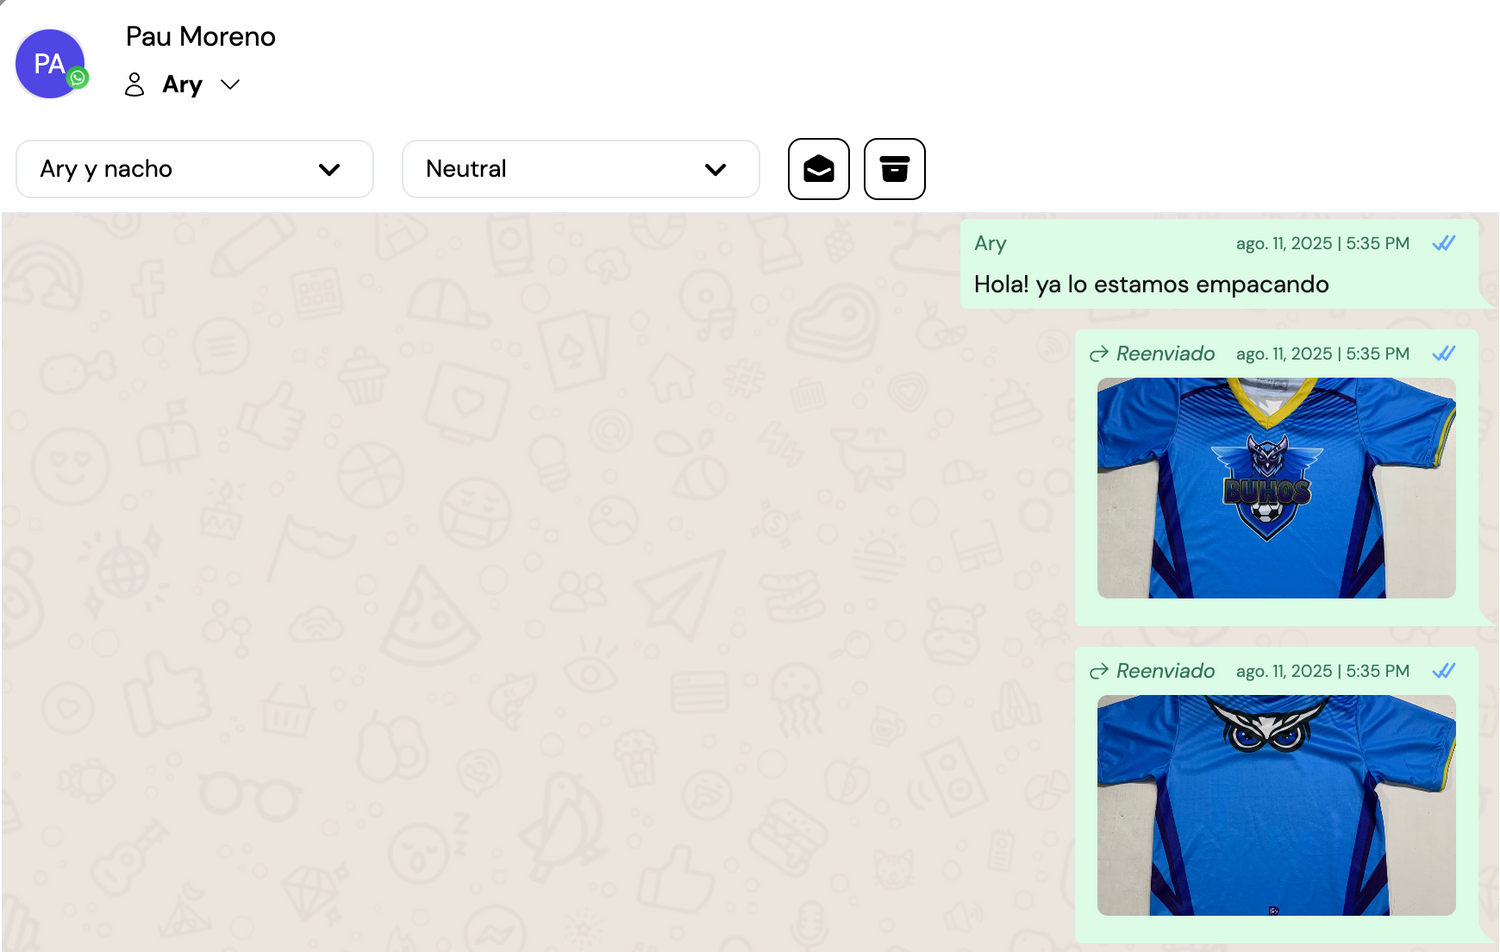Click Reenviado label above Buhos jersey
Screen dimensions: 1500x952
[1165, 354]
